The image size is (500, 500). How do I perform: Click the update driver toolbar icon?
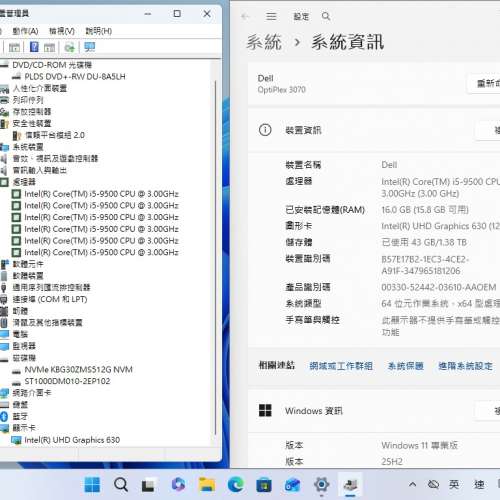tap(69, 47)
